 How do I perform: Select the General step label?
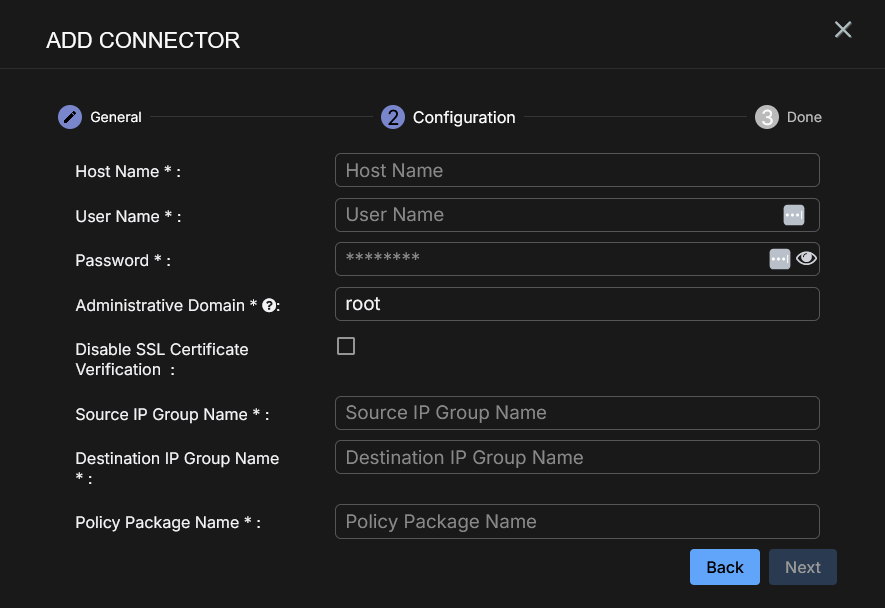pos(116,117)
